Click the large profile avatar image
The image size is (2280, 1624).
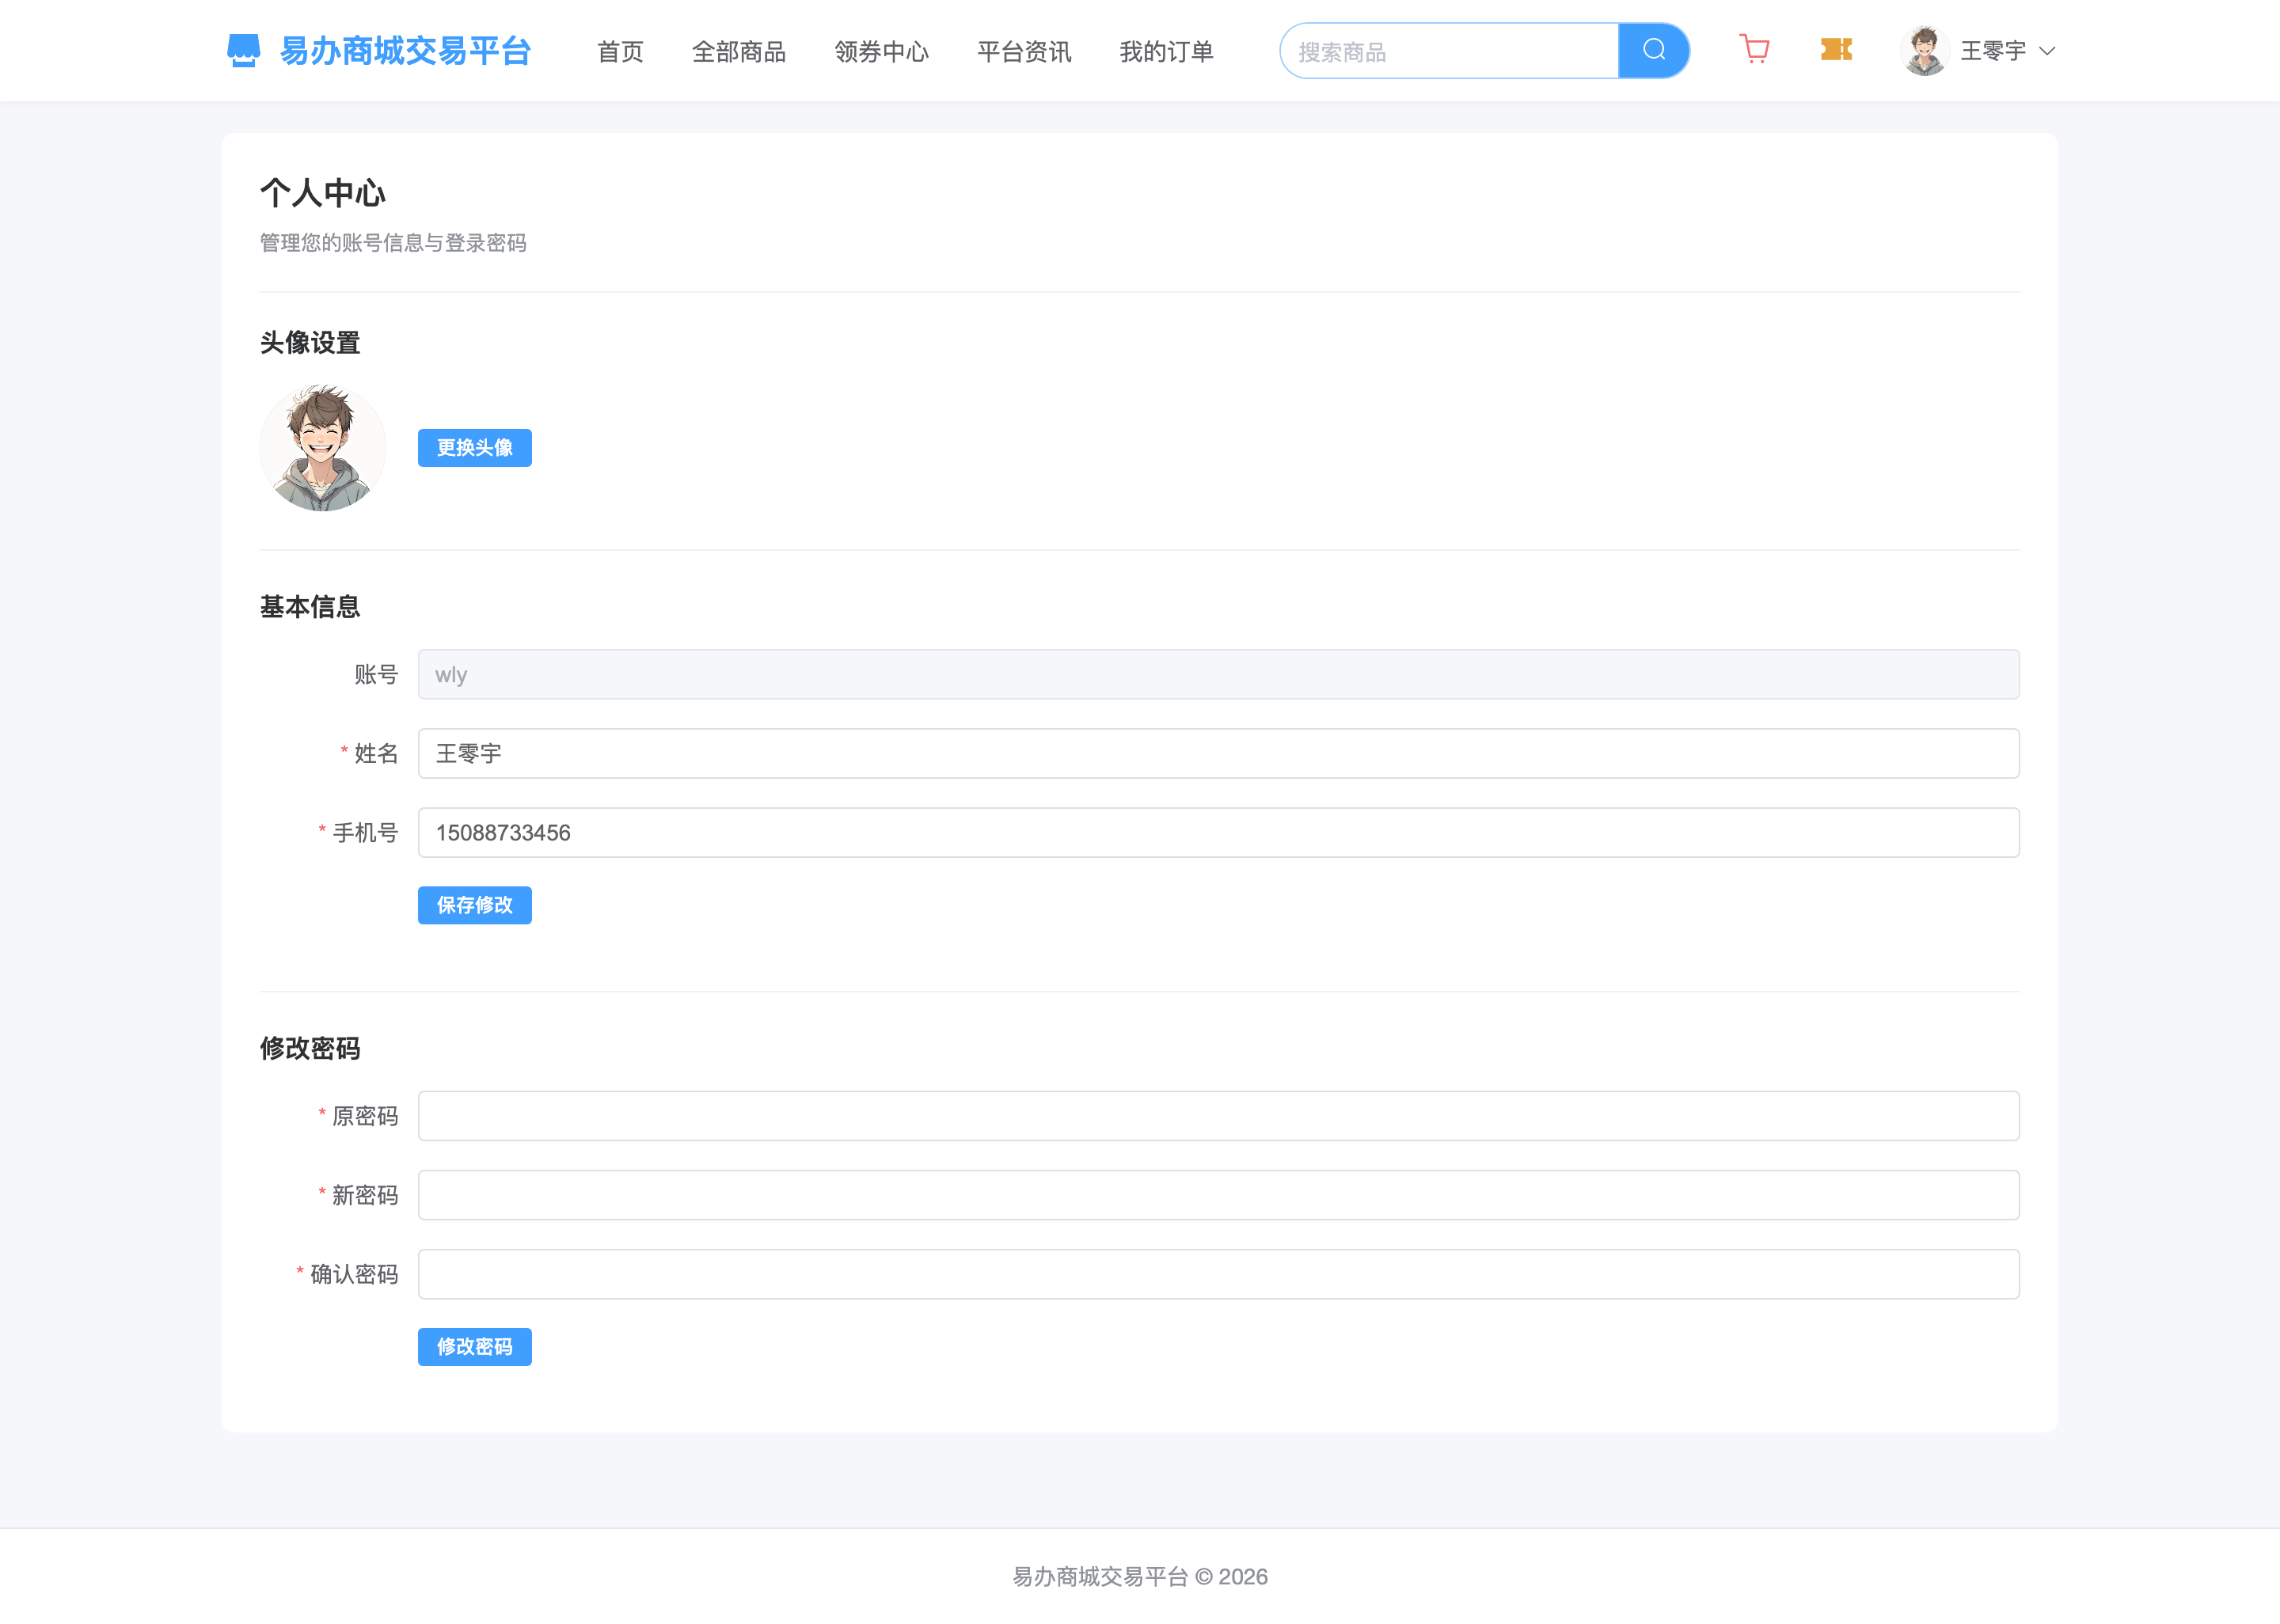pos(323,448)
